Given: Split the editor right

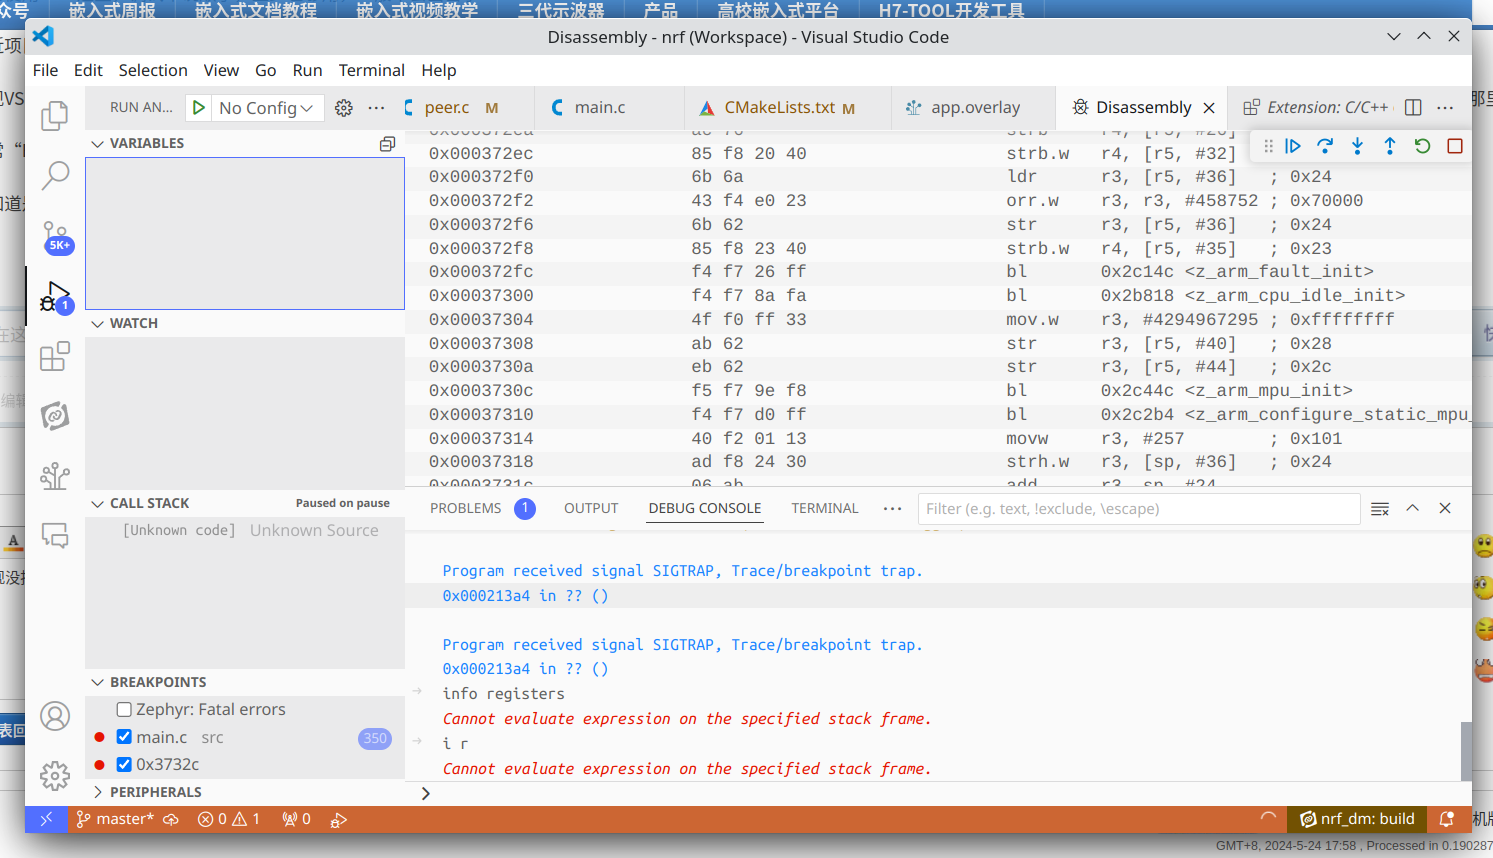Looking at the screenshot, I should pos(1413,107).
